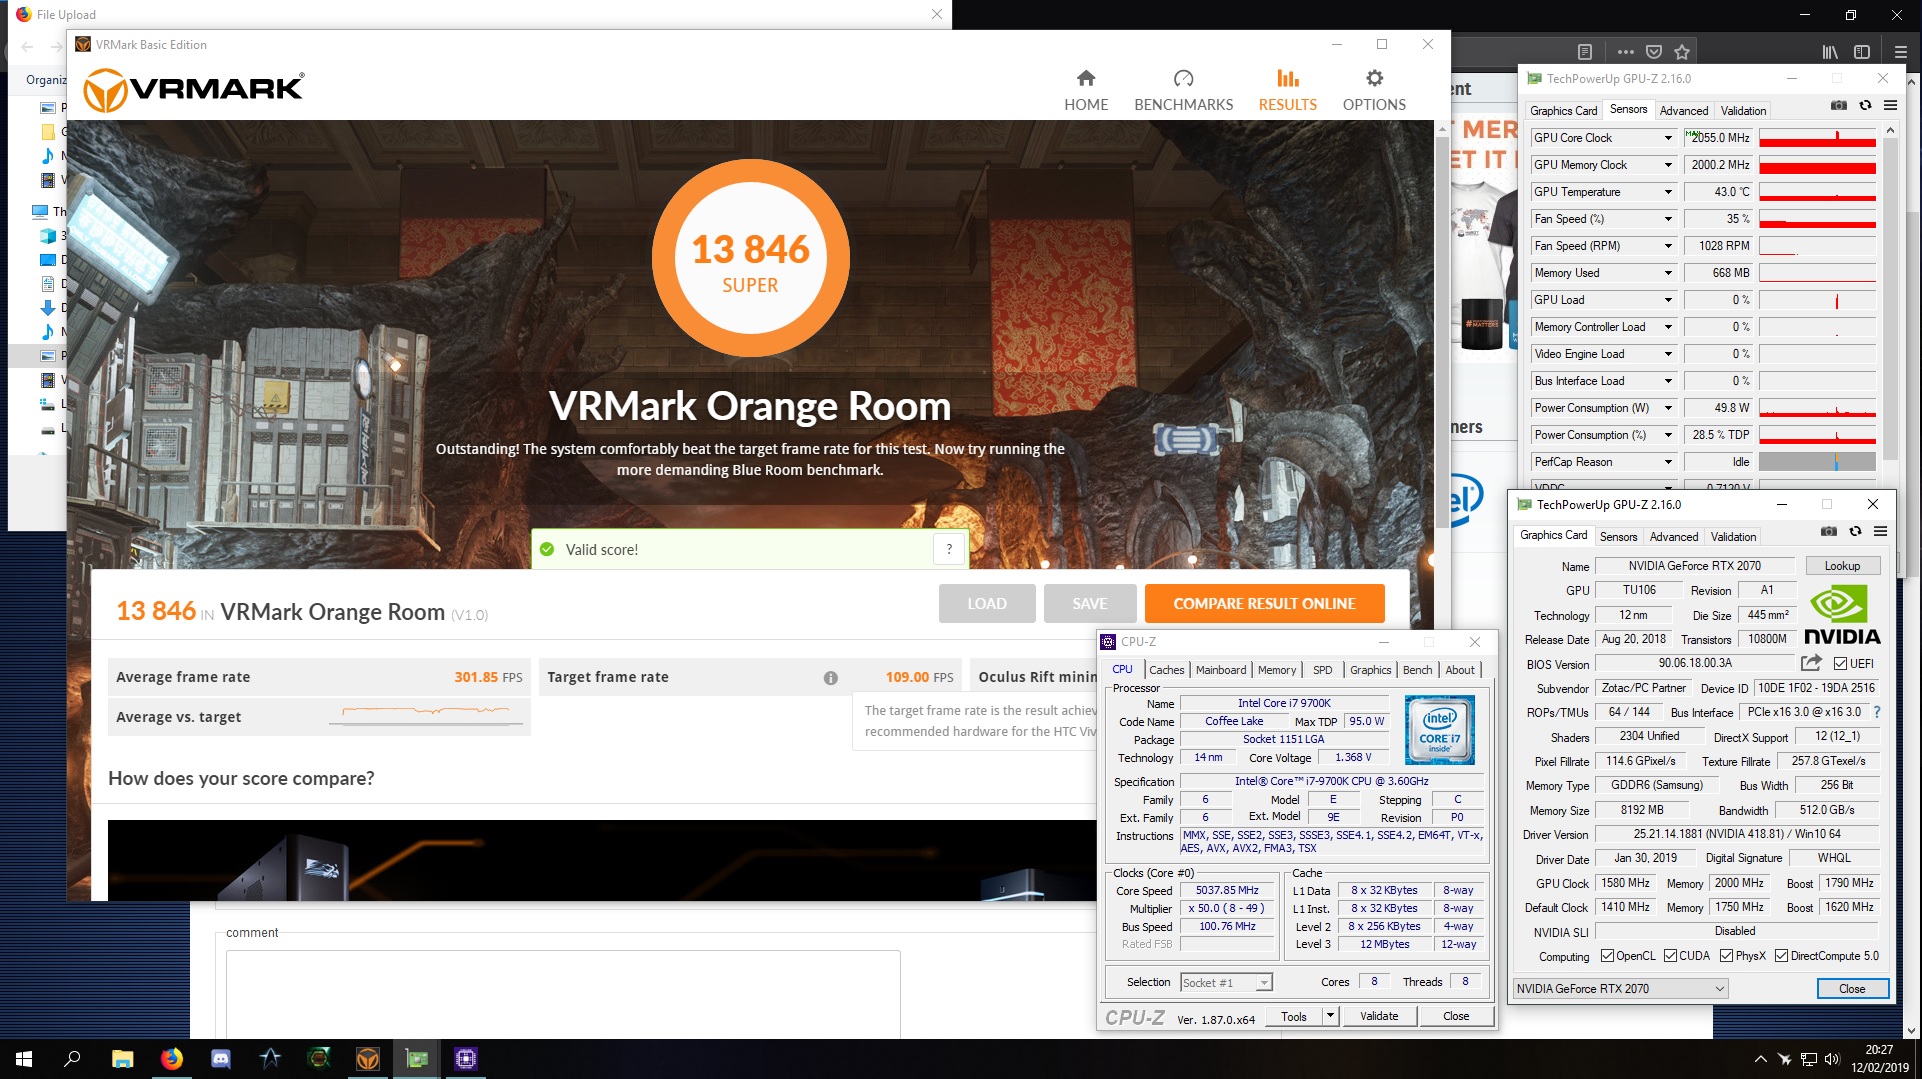Open VRMark BENCHMARKS section
Viewport: 1922px width, 1079px height.
(x=1183, y=90)
